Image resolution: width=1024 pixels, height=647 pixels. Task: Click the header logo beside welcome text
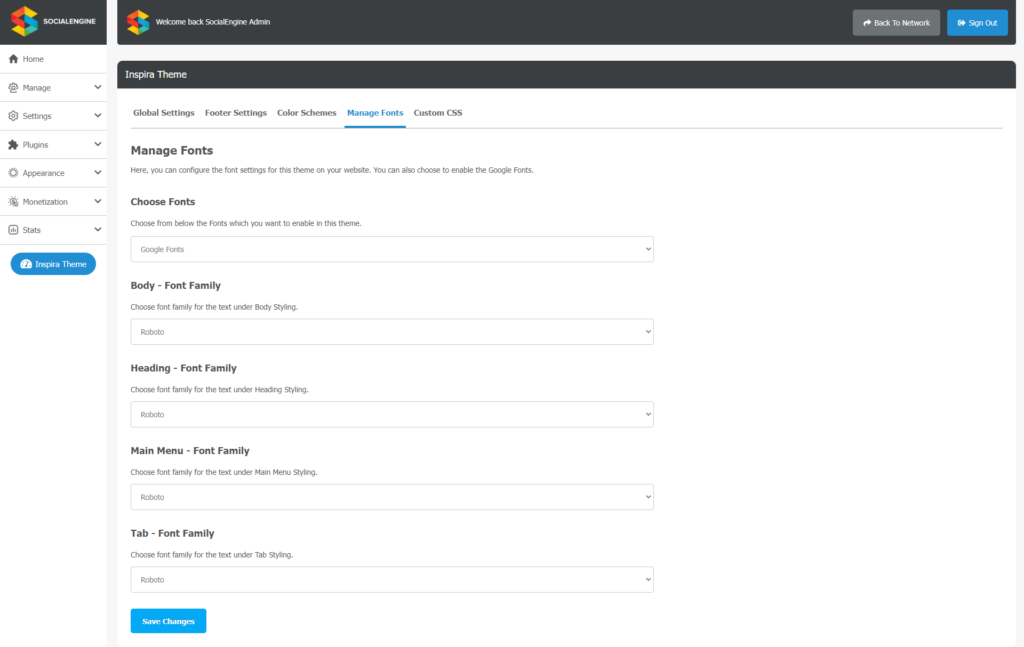[138, 22]
